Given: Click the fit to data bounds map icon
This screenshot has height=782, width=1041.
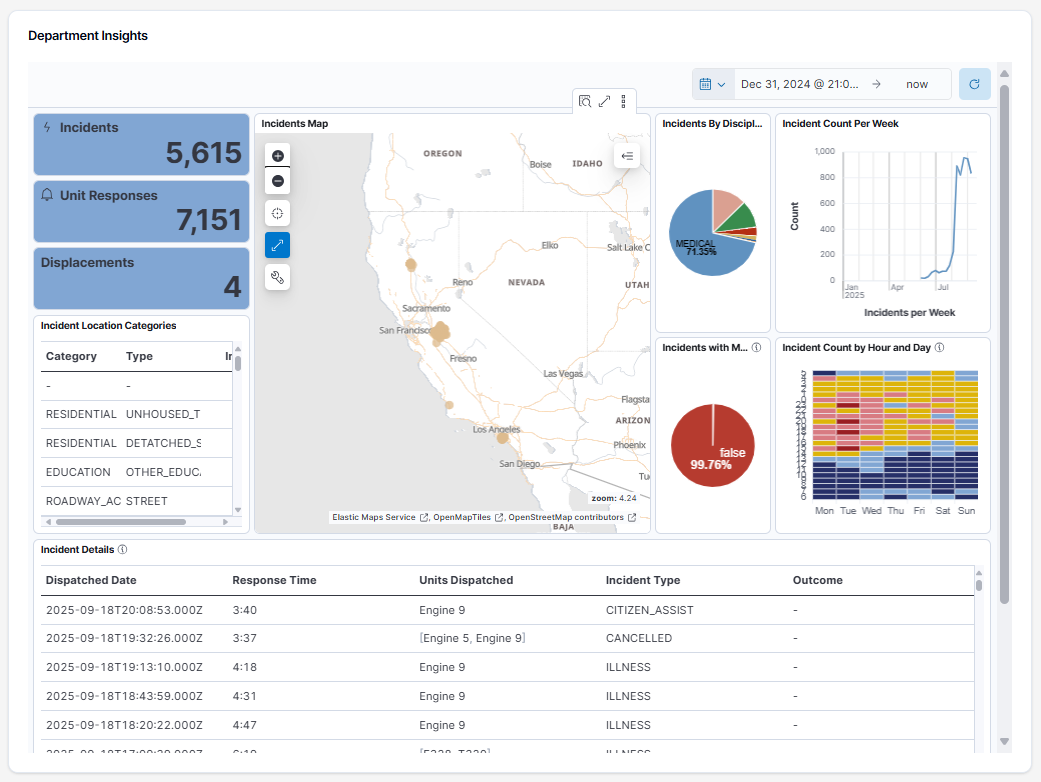Looking at the screenshot, I should (278, 213).
